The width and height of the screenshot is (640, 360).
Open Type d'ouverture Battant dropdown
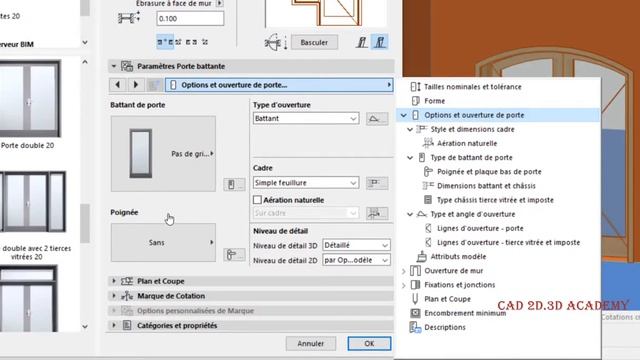pyautogui.click(x=306, y=118)
